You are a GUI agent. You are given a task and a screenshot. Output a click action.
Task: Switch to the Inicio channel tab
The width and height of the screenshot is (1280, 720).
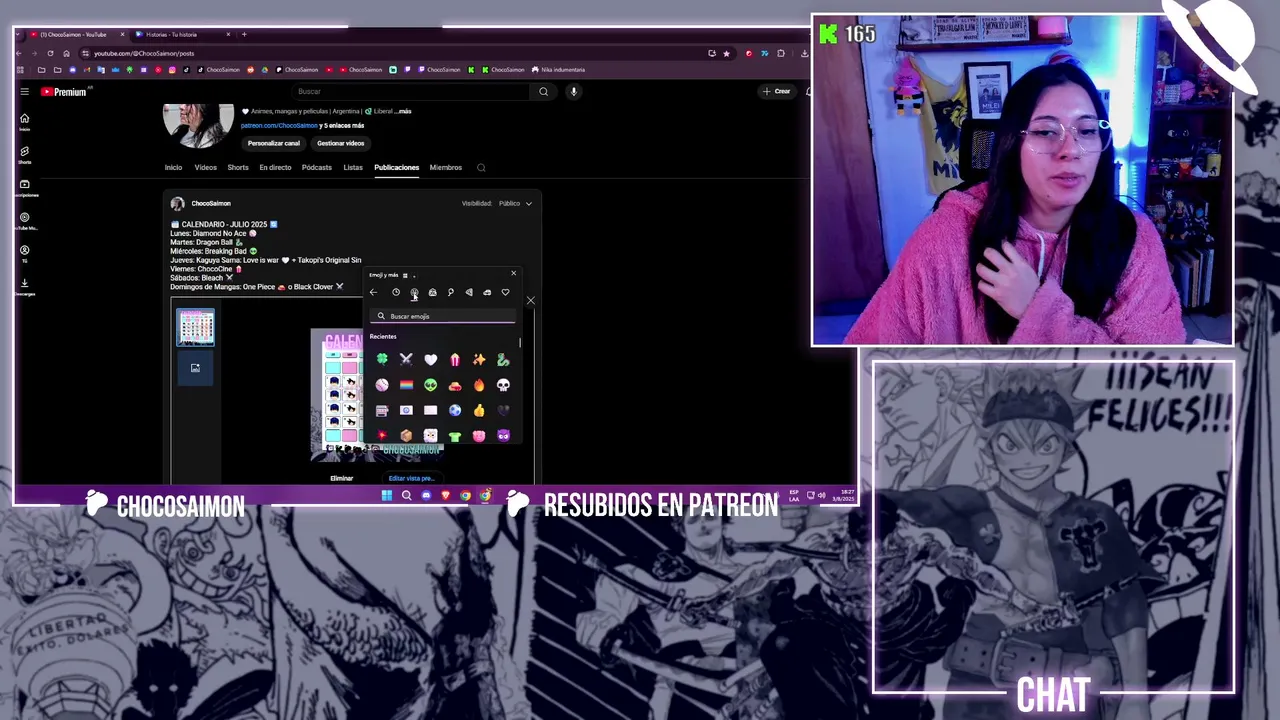[x=173, y=167]
